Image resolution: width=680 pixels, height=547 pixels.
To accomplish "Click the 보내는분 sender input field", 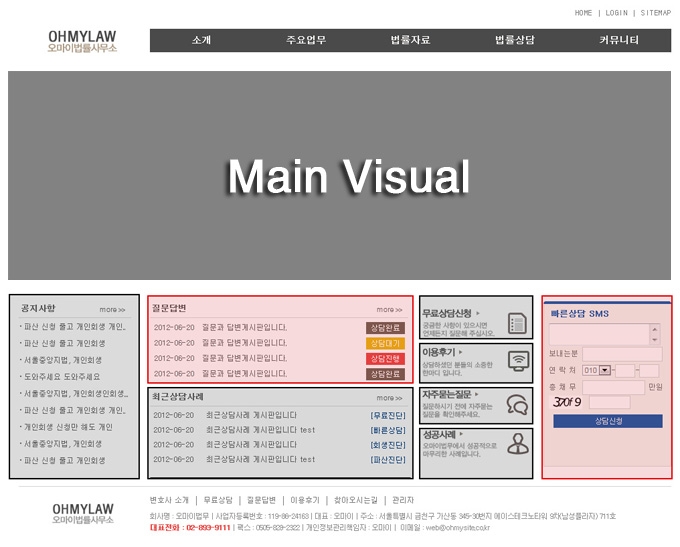I will point(622,354).
